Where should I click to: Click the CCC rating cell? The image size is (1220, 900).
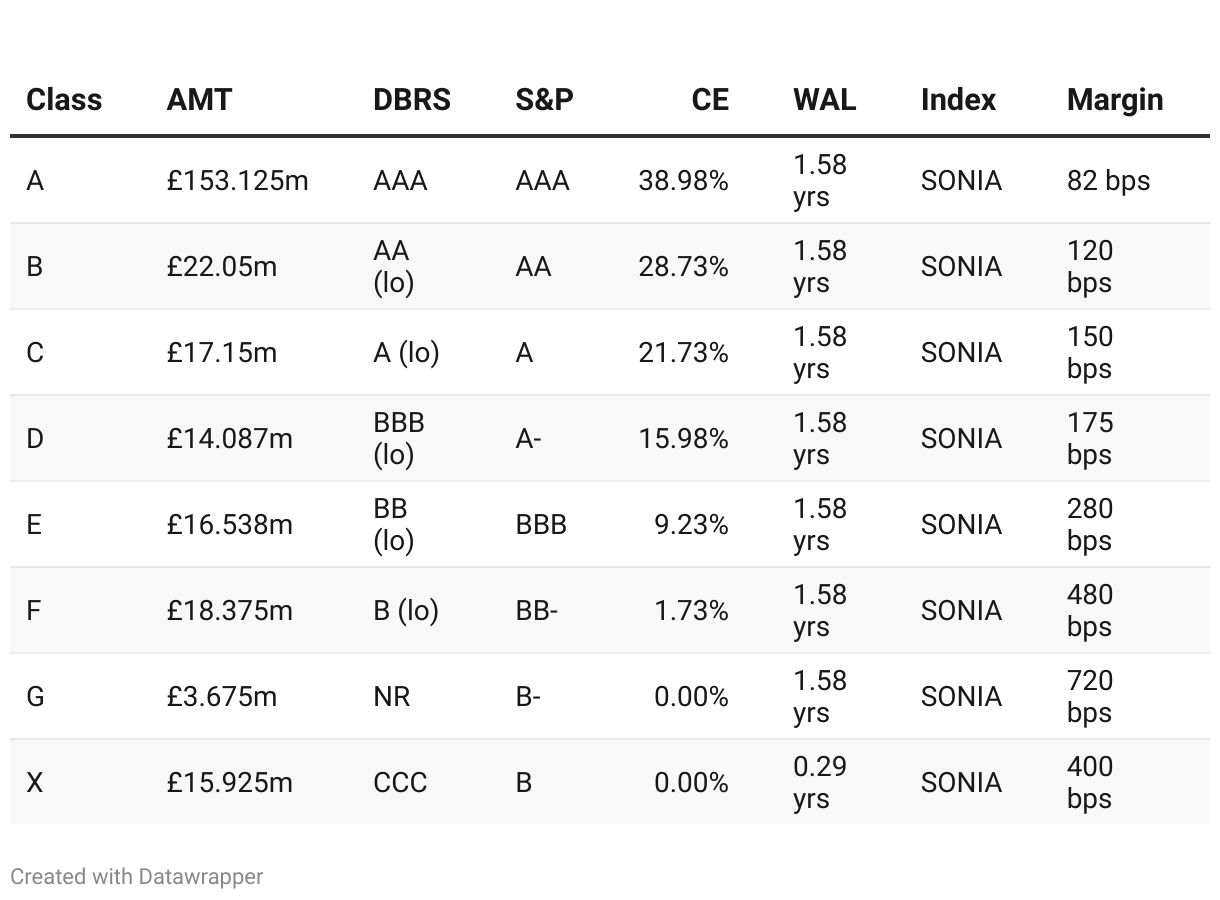pos(400,783)
